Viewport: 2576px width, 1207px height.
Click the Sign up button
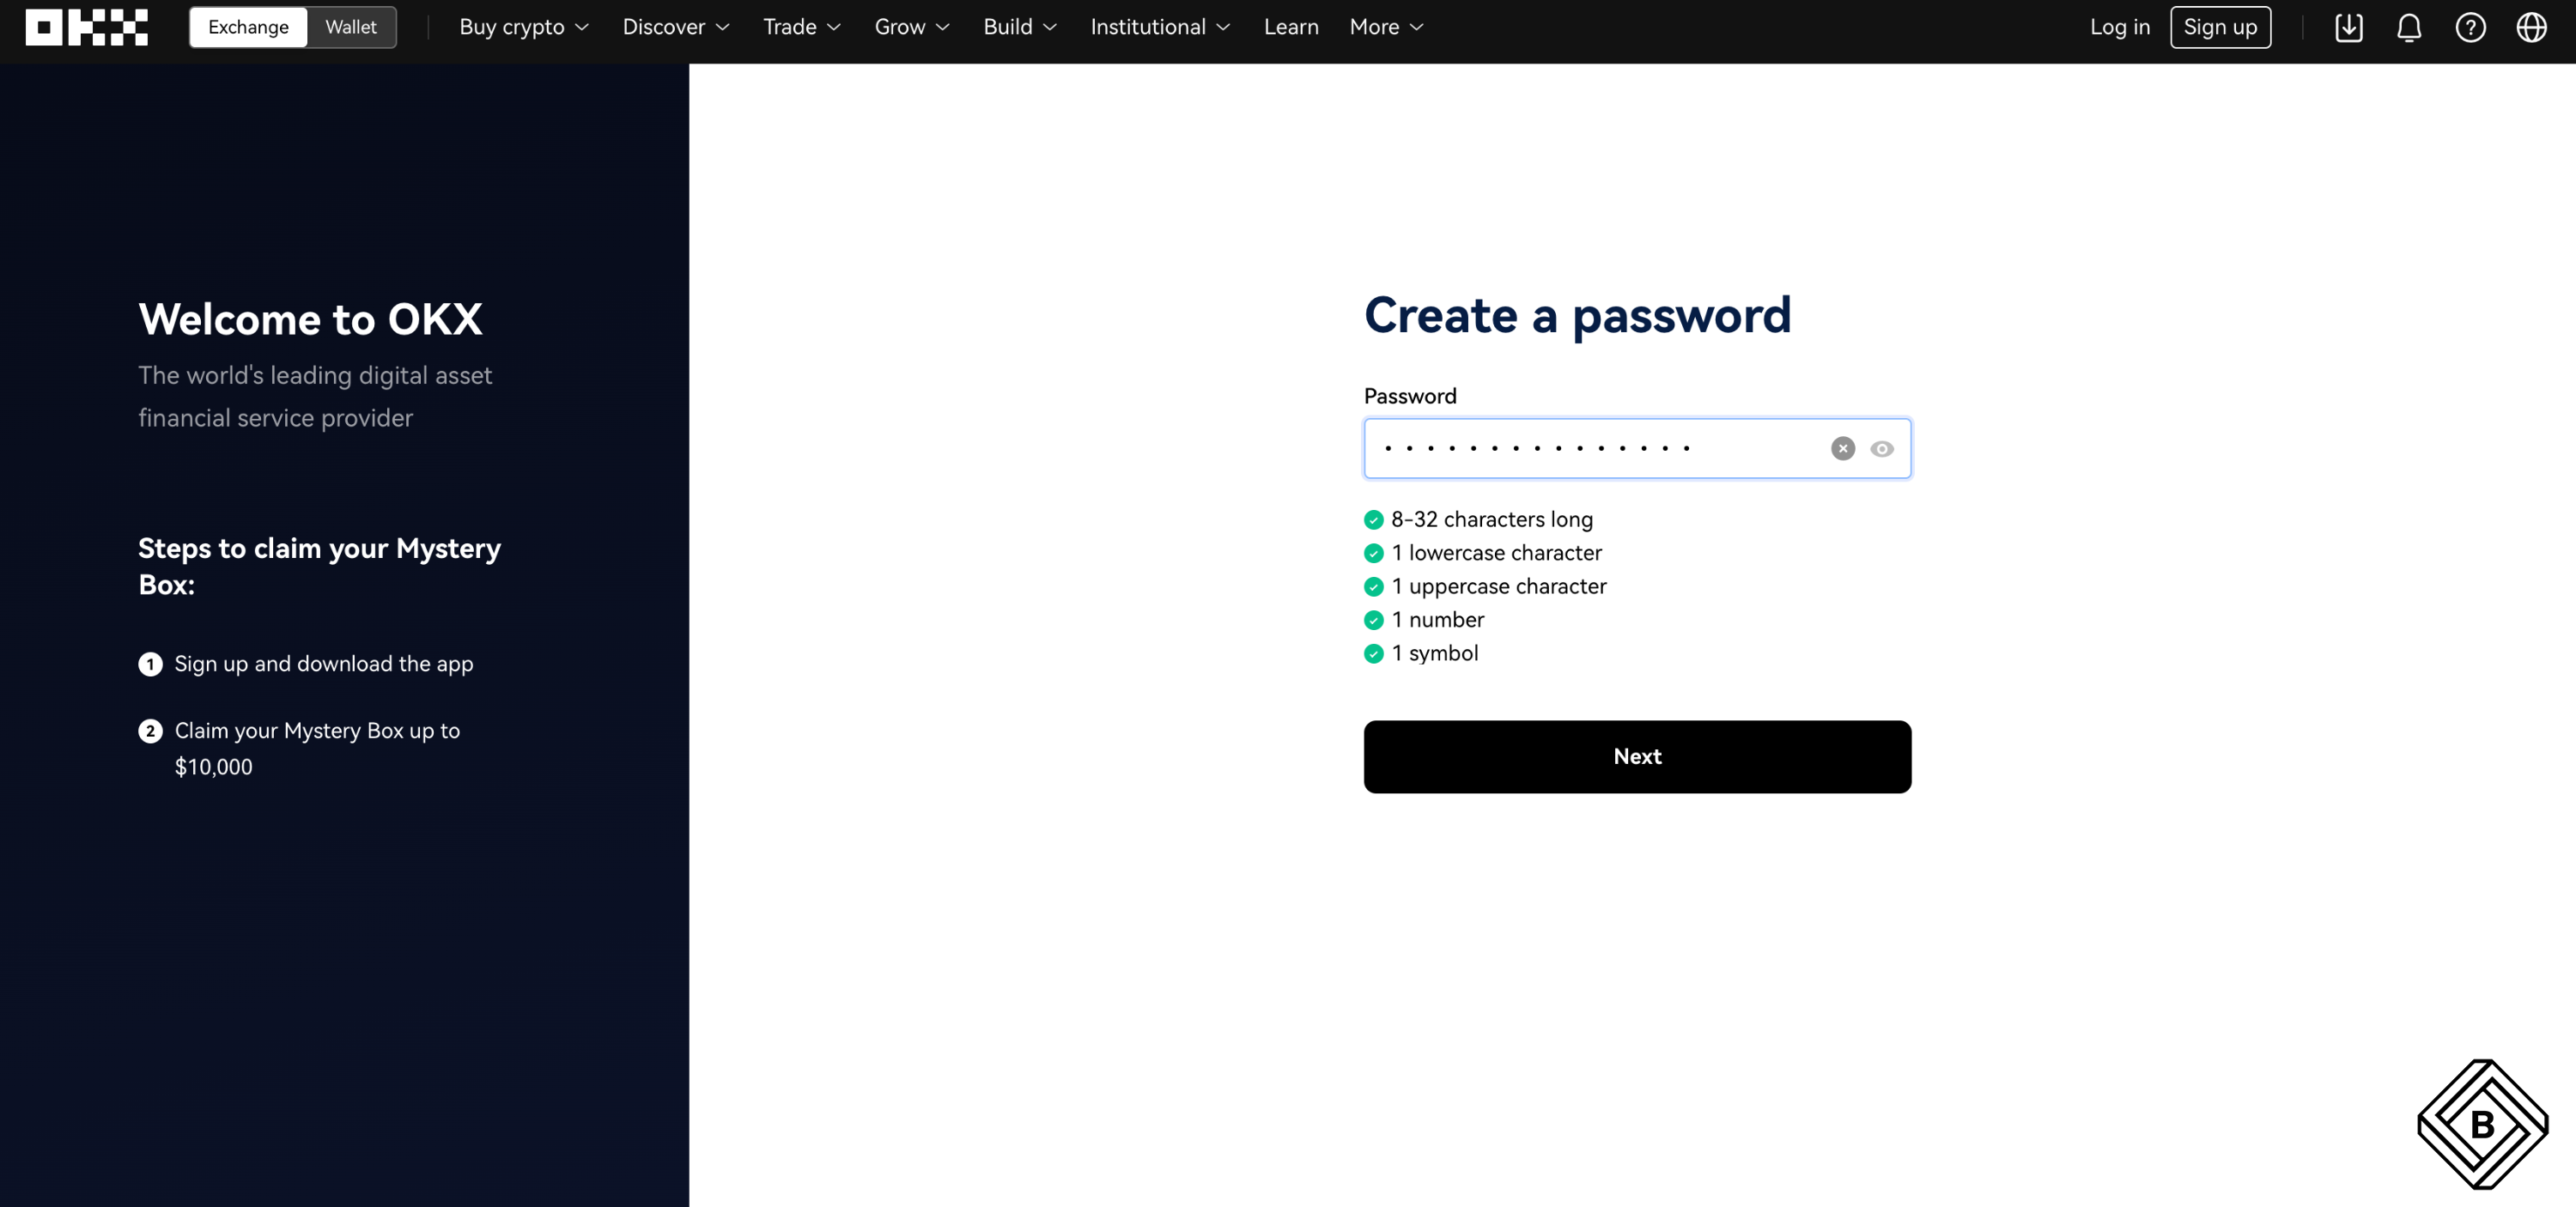coord(2220,27)
